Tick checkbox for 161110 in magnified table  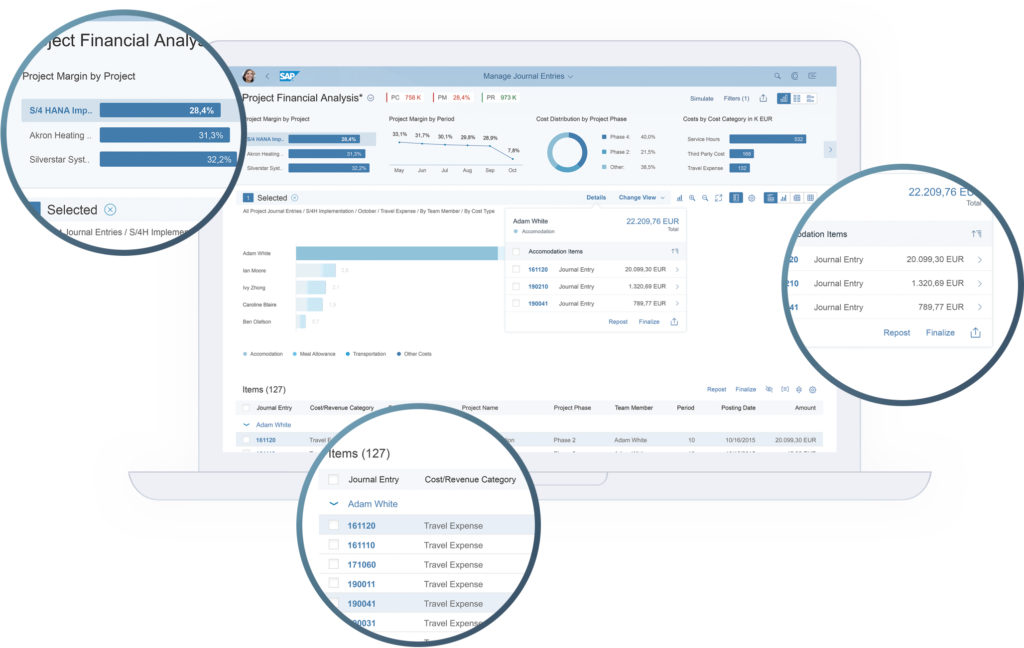(334, 545)
